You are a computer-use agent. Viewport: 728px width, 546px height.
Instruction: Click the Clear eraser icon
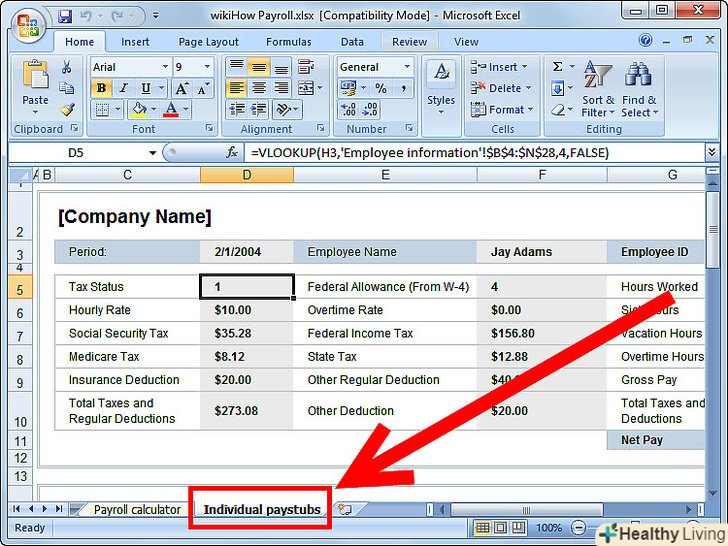pos(558,110)
